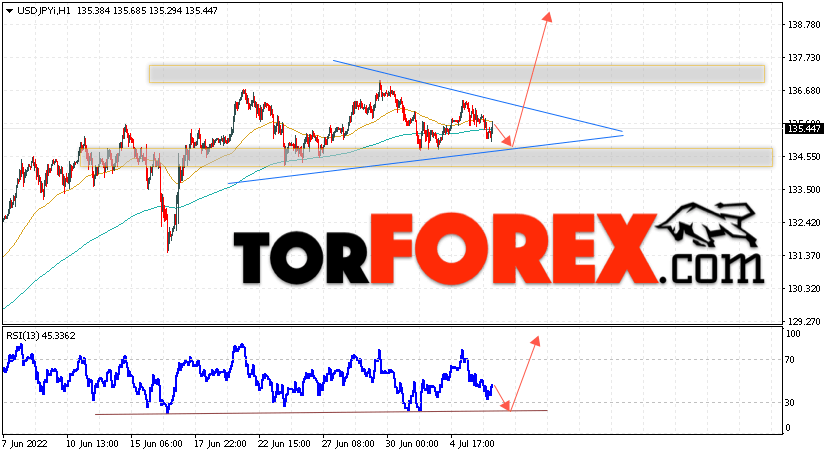Open the chart menu triangle beside USDJPYi,H1

tap(10, 11)
